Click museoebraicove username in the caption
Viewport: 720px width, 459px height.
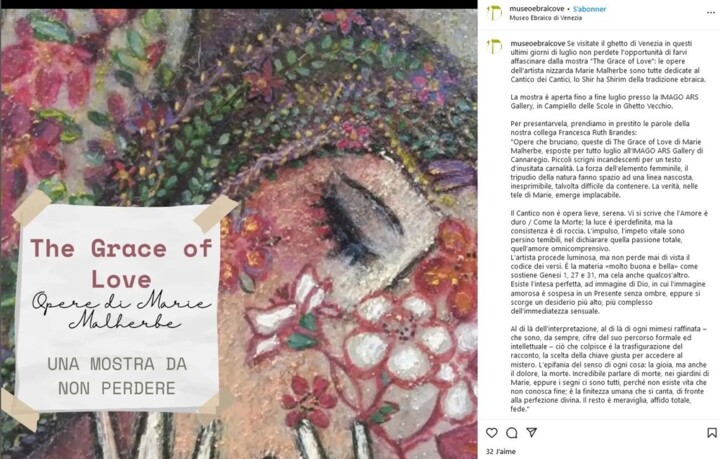[538, 43]
